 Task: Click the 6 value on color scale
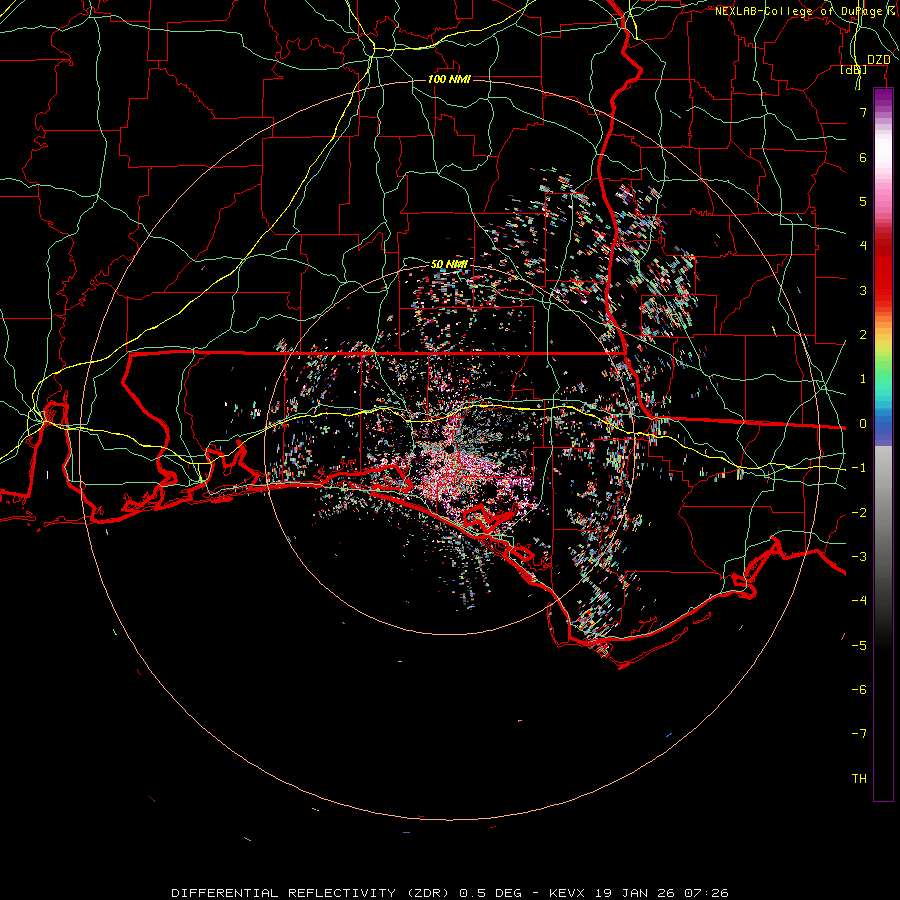[x=863, y=157]
